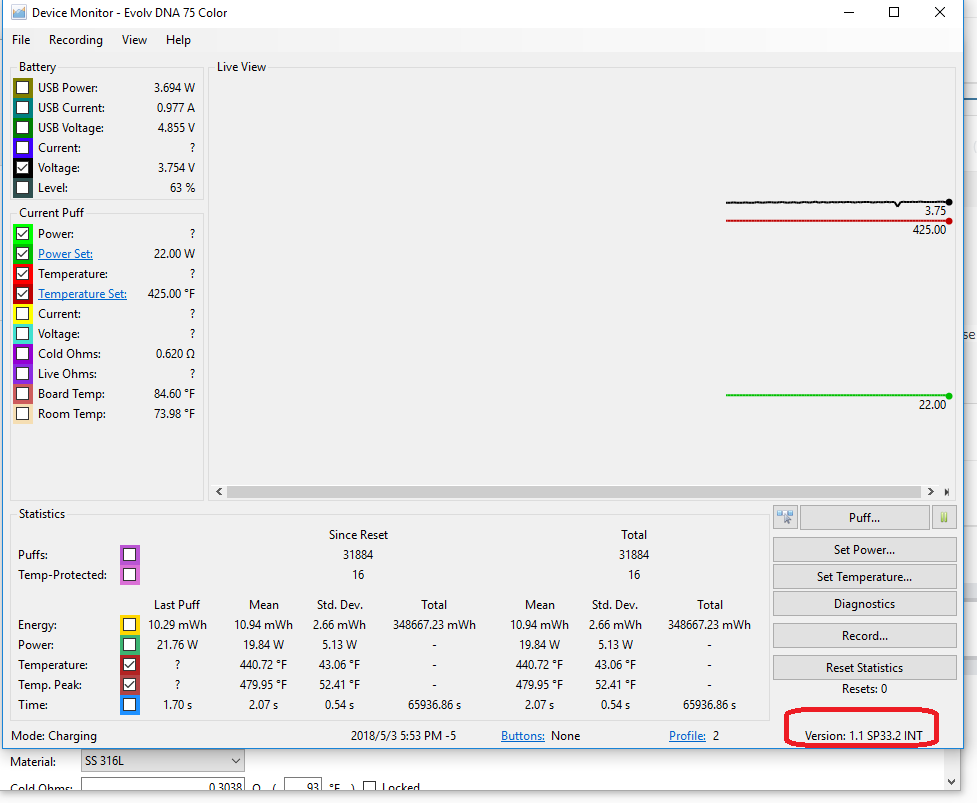The height and width of the screenshot is (803, 977).
Task: Open the Temperature Set link
Action: point(82,294)
